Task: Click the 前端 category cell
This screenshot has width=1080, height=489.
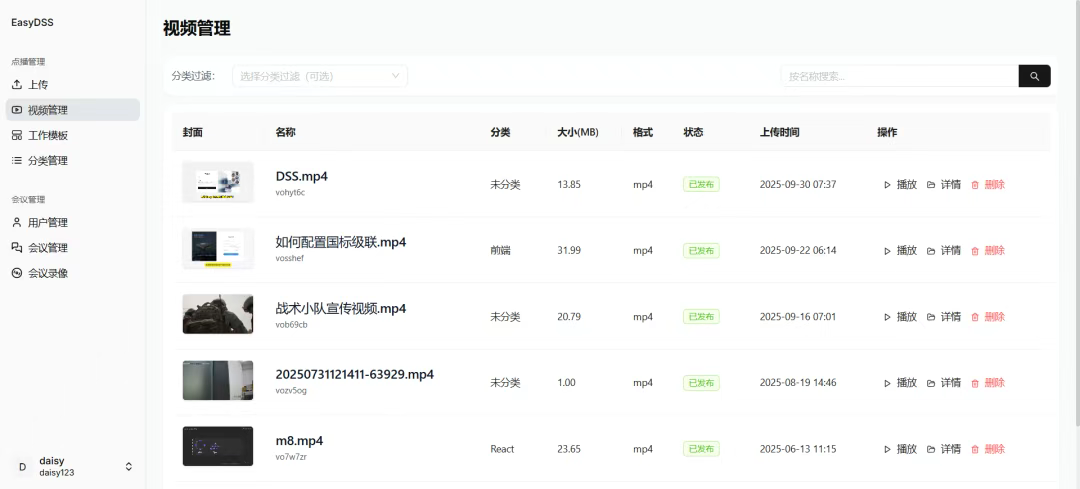Action: [x=501, y=251]
